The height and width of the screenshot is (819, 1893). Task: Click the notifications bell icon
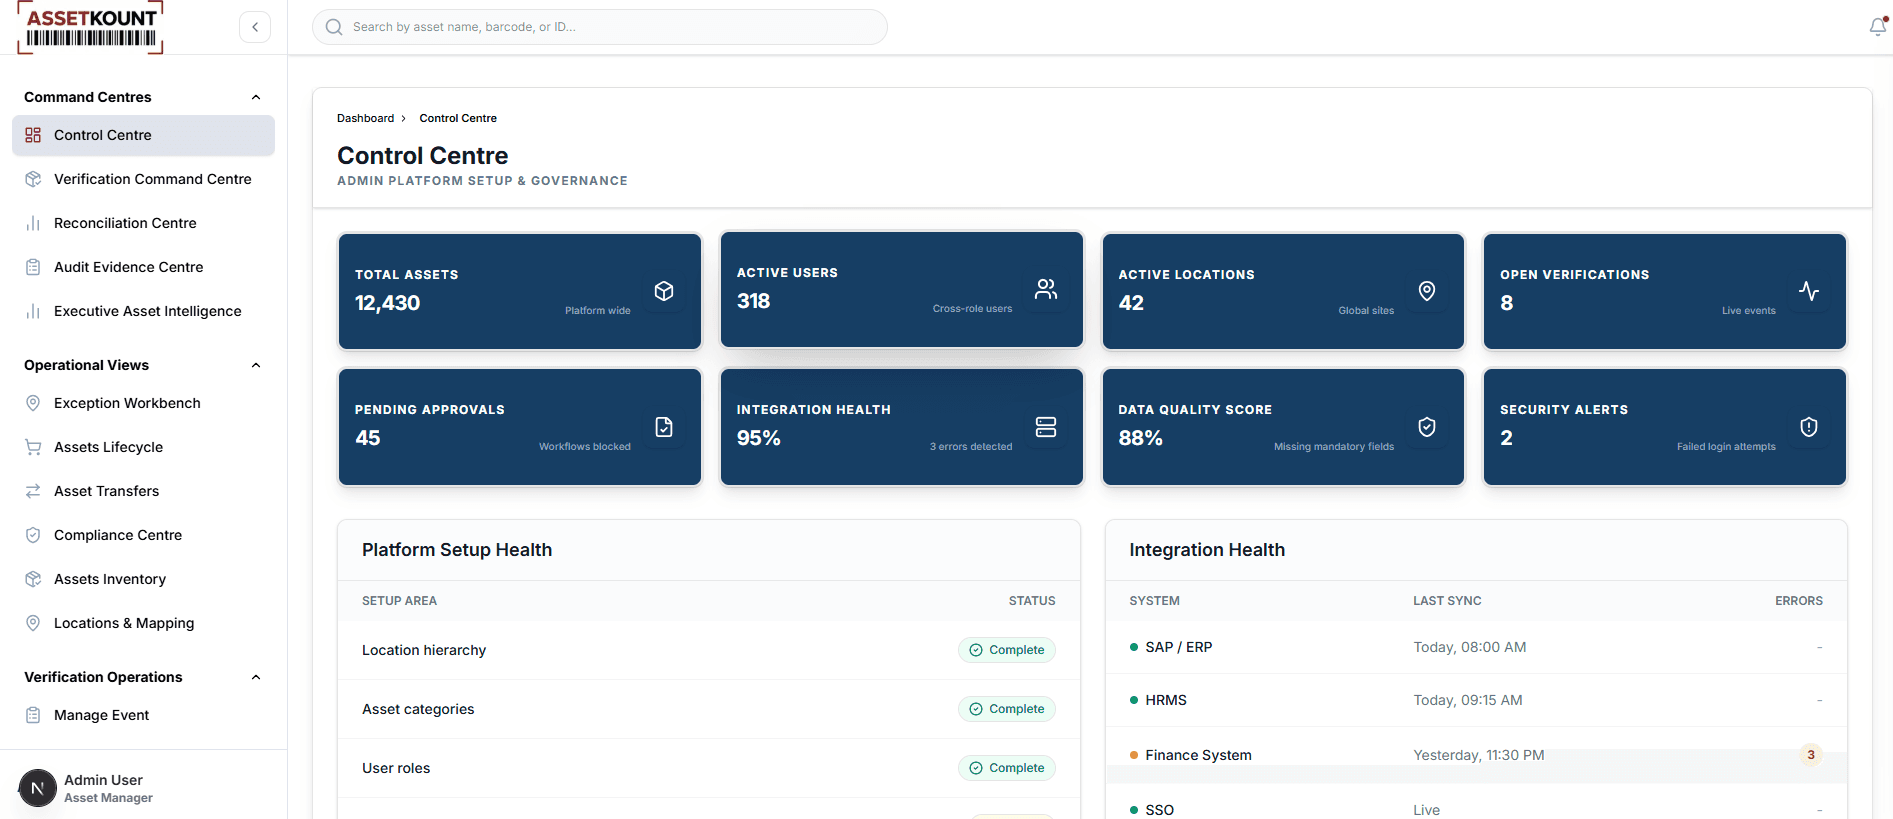1878,27
